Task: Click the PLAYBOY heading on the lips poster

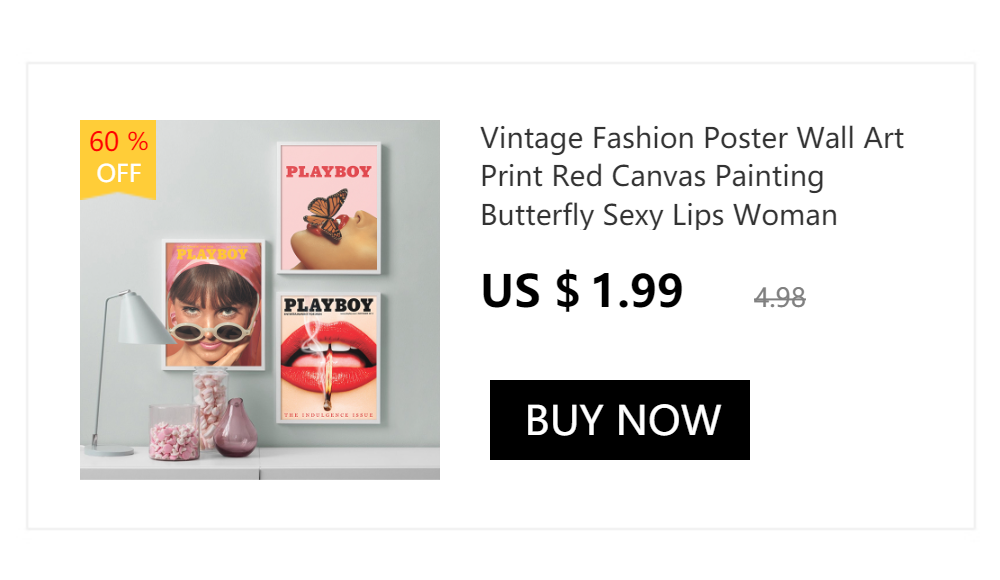Action: [x=328, y=305]
